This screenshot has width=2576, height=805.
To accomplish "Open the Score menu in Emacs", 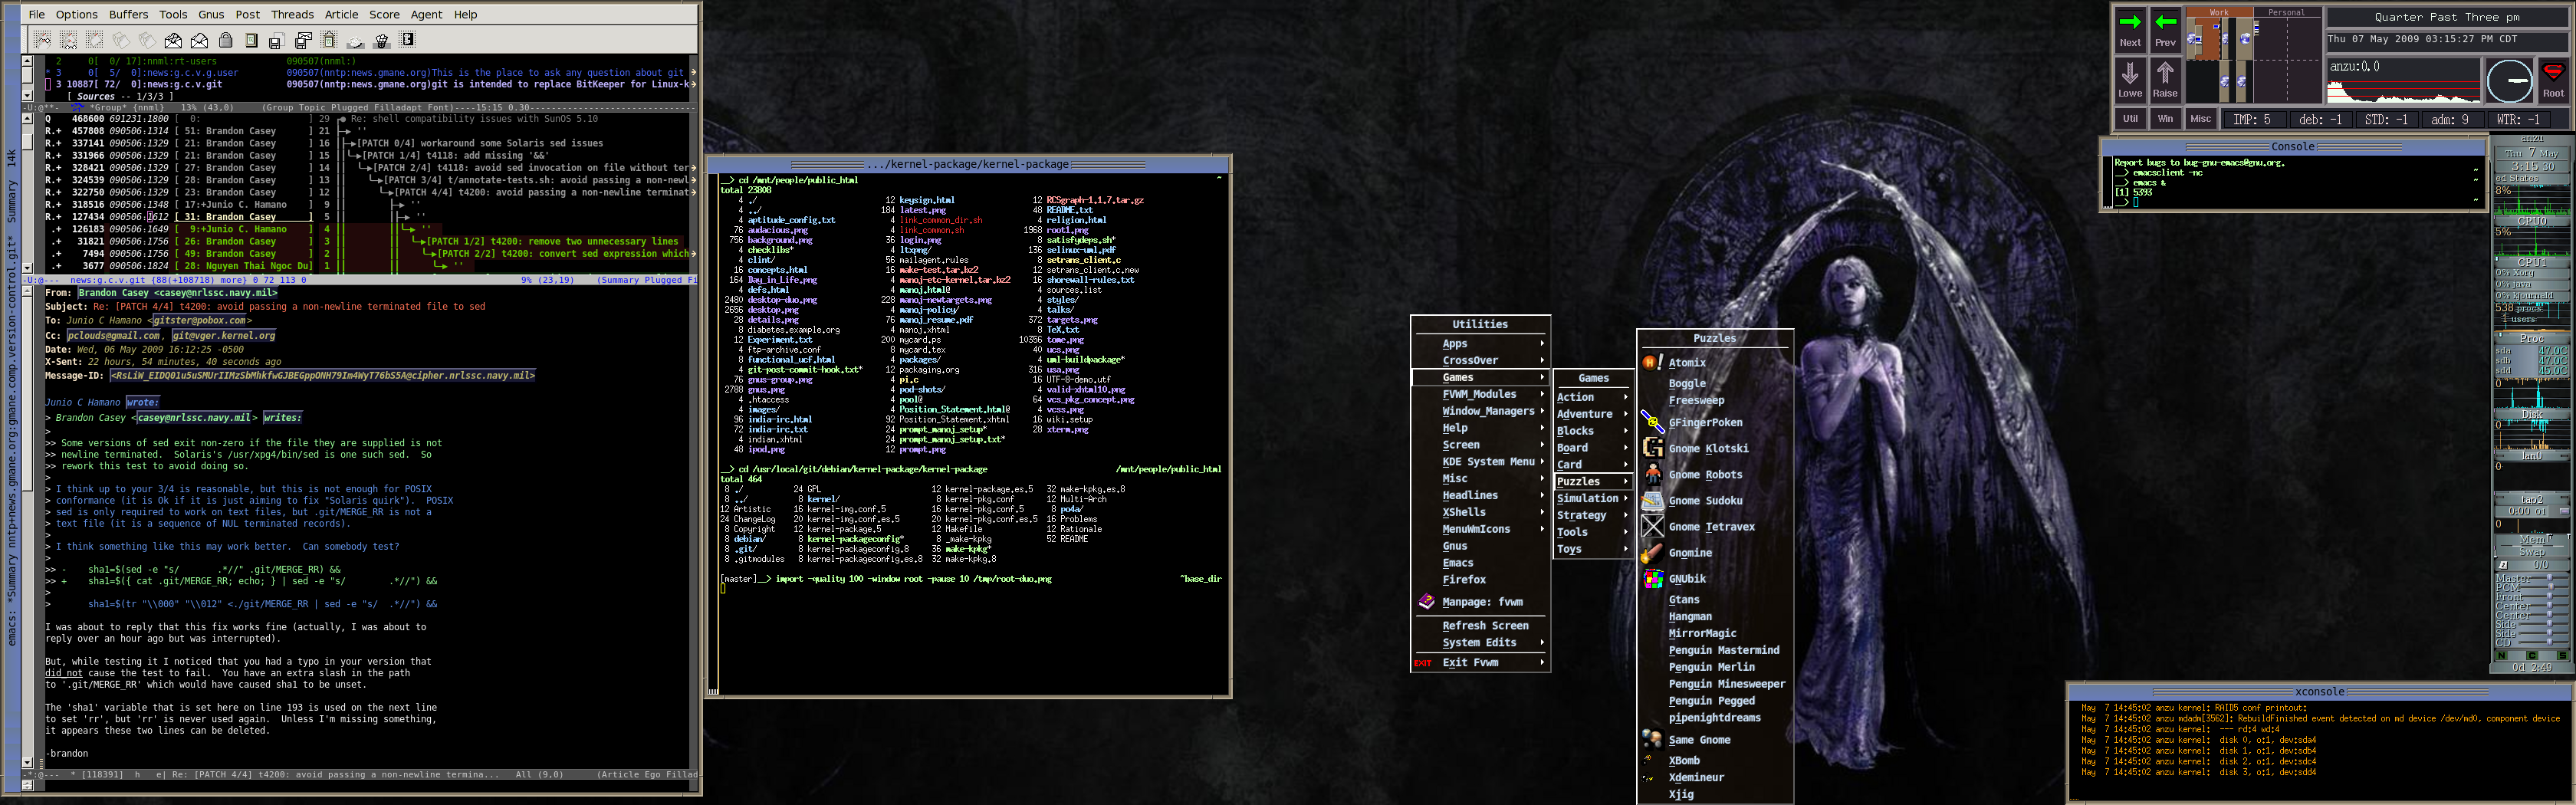I will pyautogui.click(x=384, y=15).
